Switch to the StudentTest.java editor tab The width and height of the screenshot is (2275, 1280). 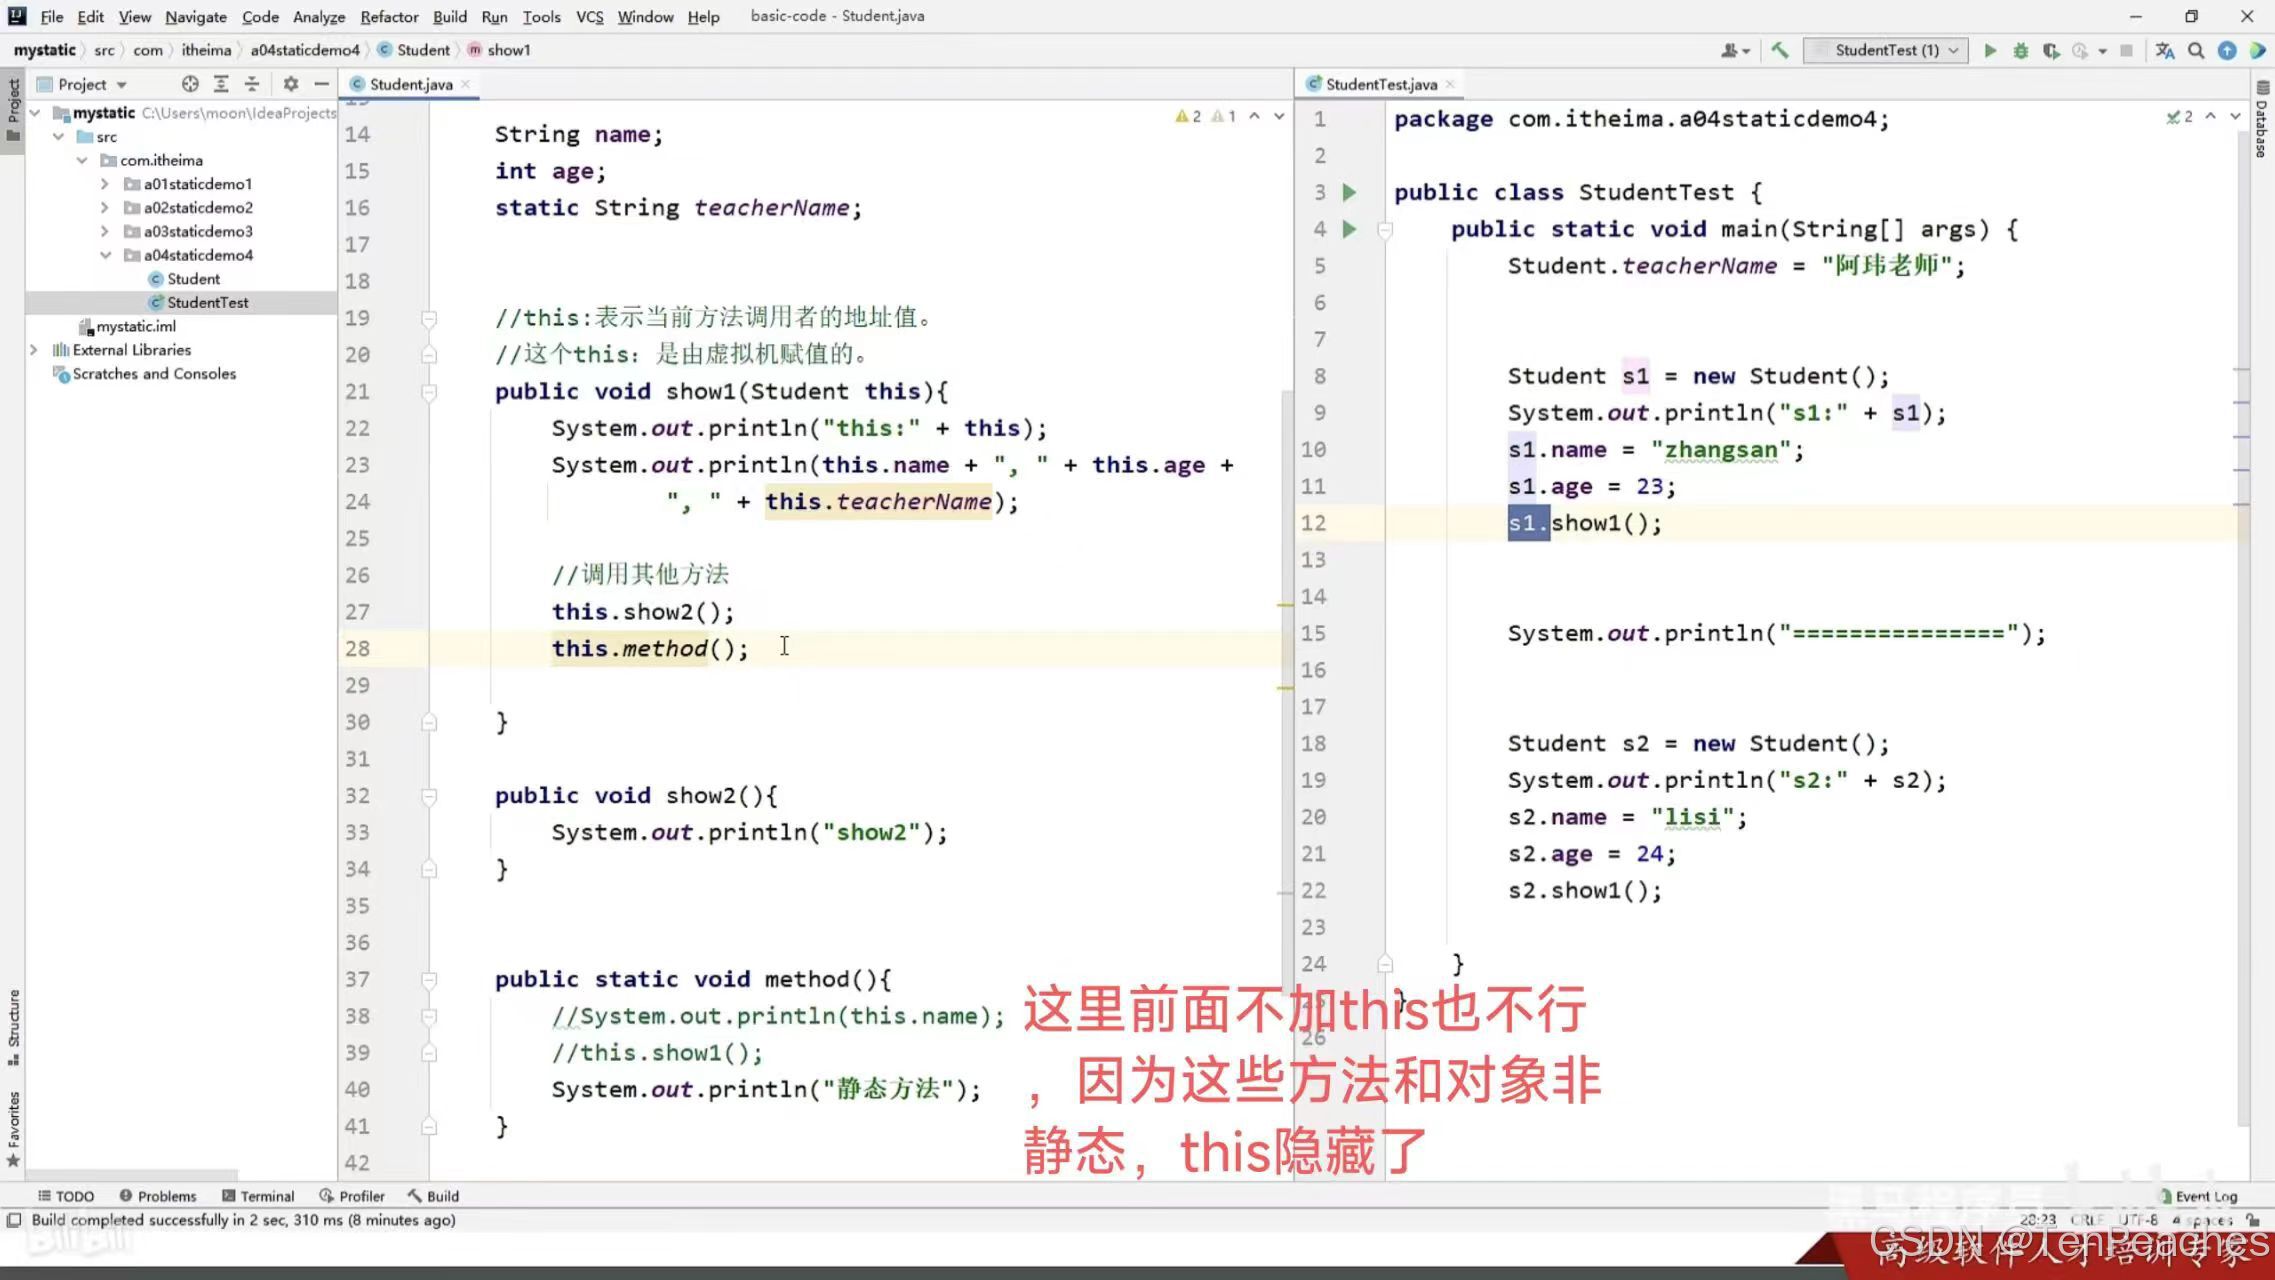point(1380,84)
